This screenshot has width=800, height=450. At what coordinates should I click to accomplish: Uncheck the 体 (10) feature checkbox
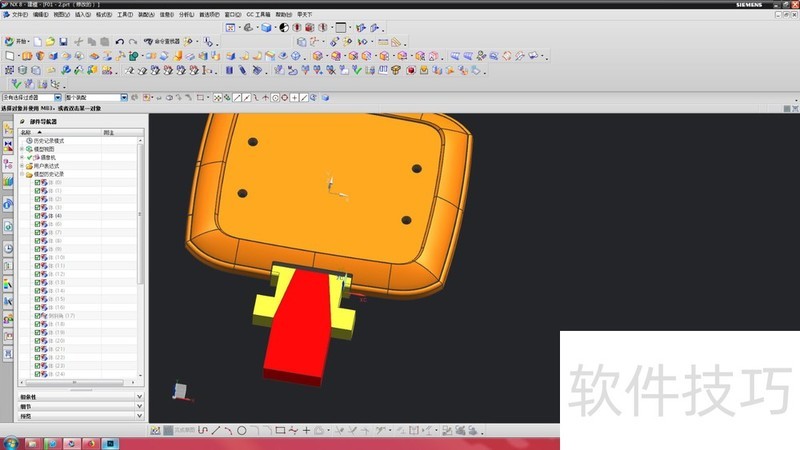click(x=37, y=257)
